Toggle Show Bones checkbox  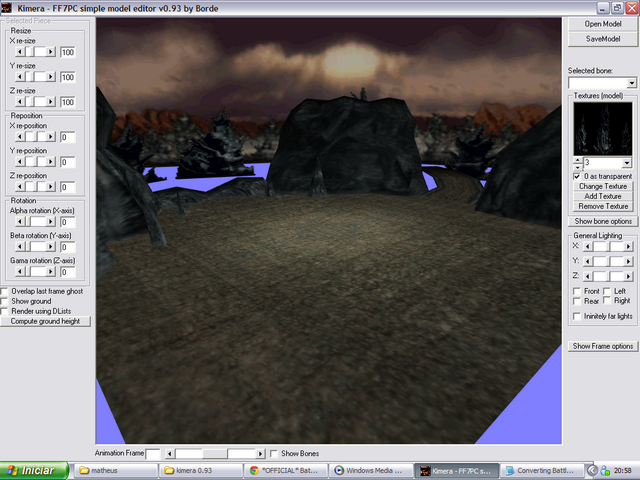coord(274,453)
